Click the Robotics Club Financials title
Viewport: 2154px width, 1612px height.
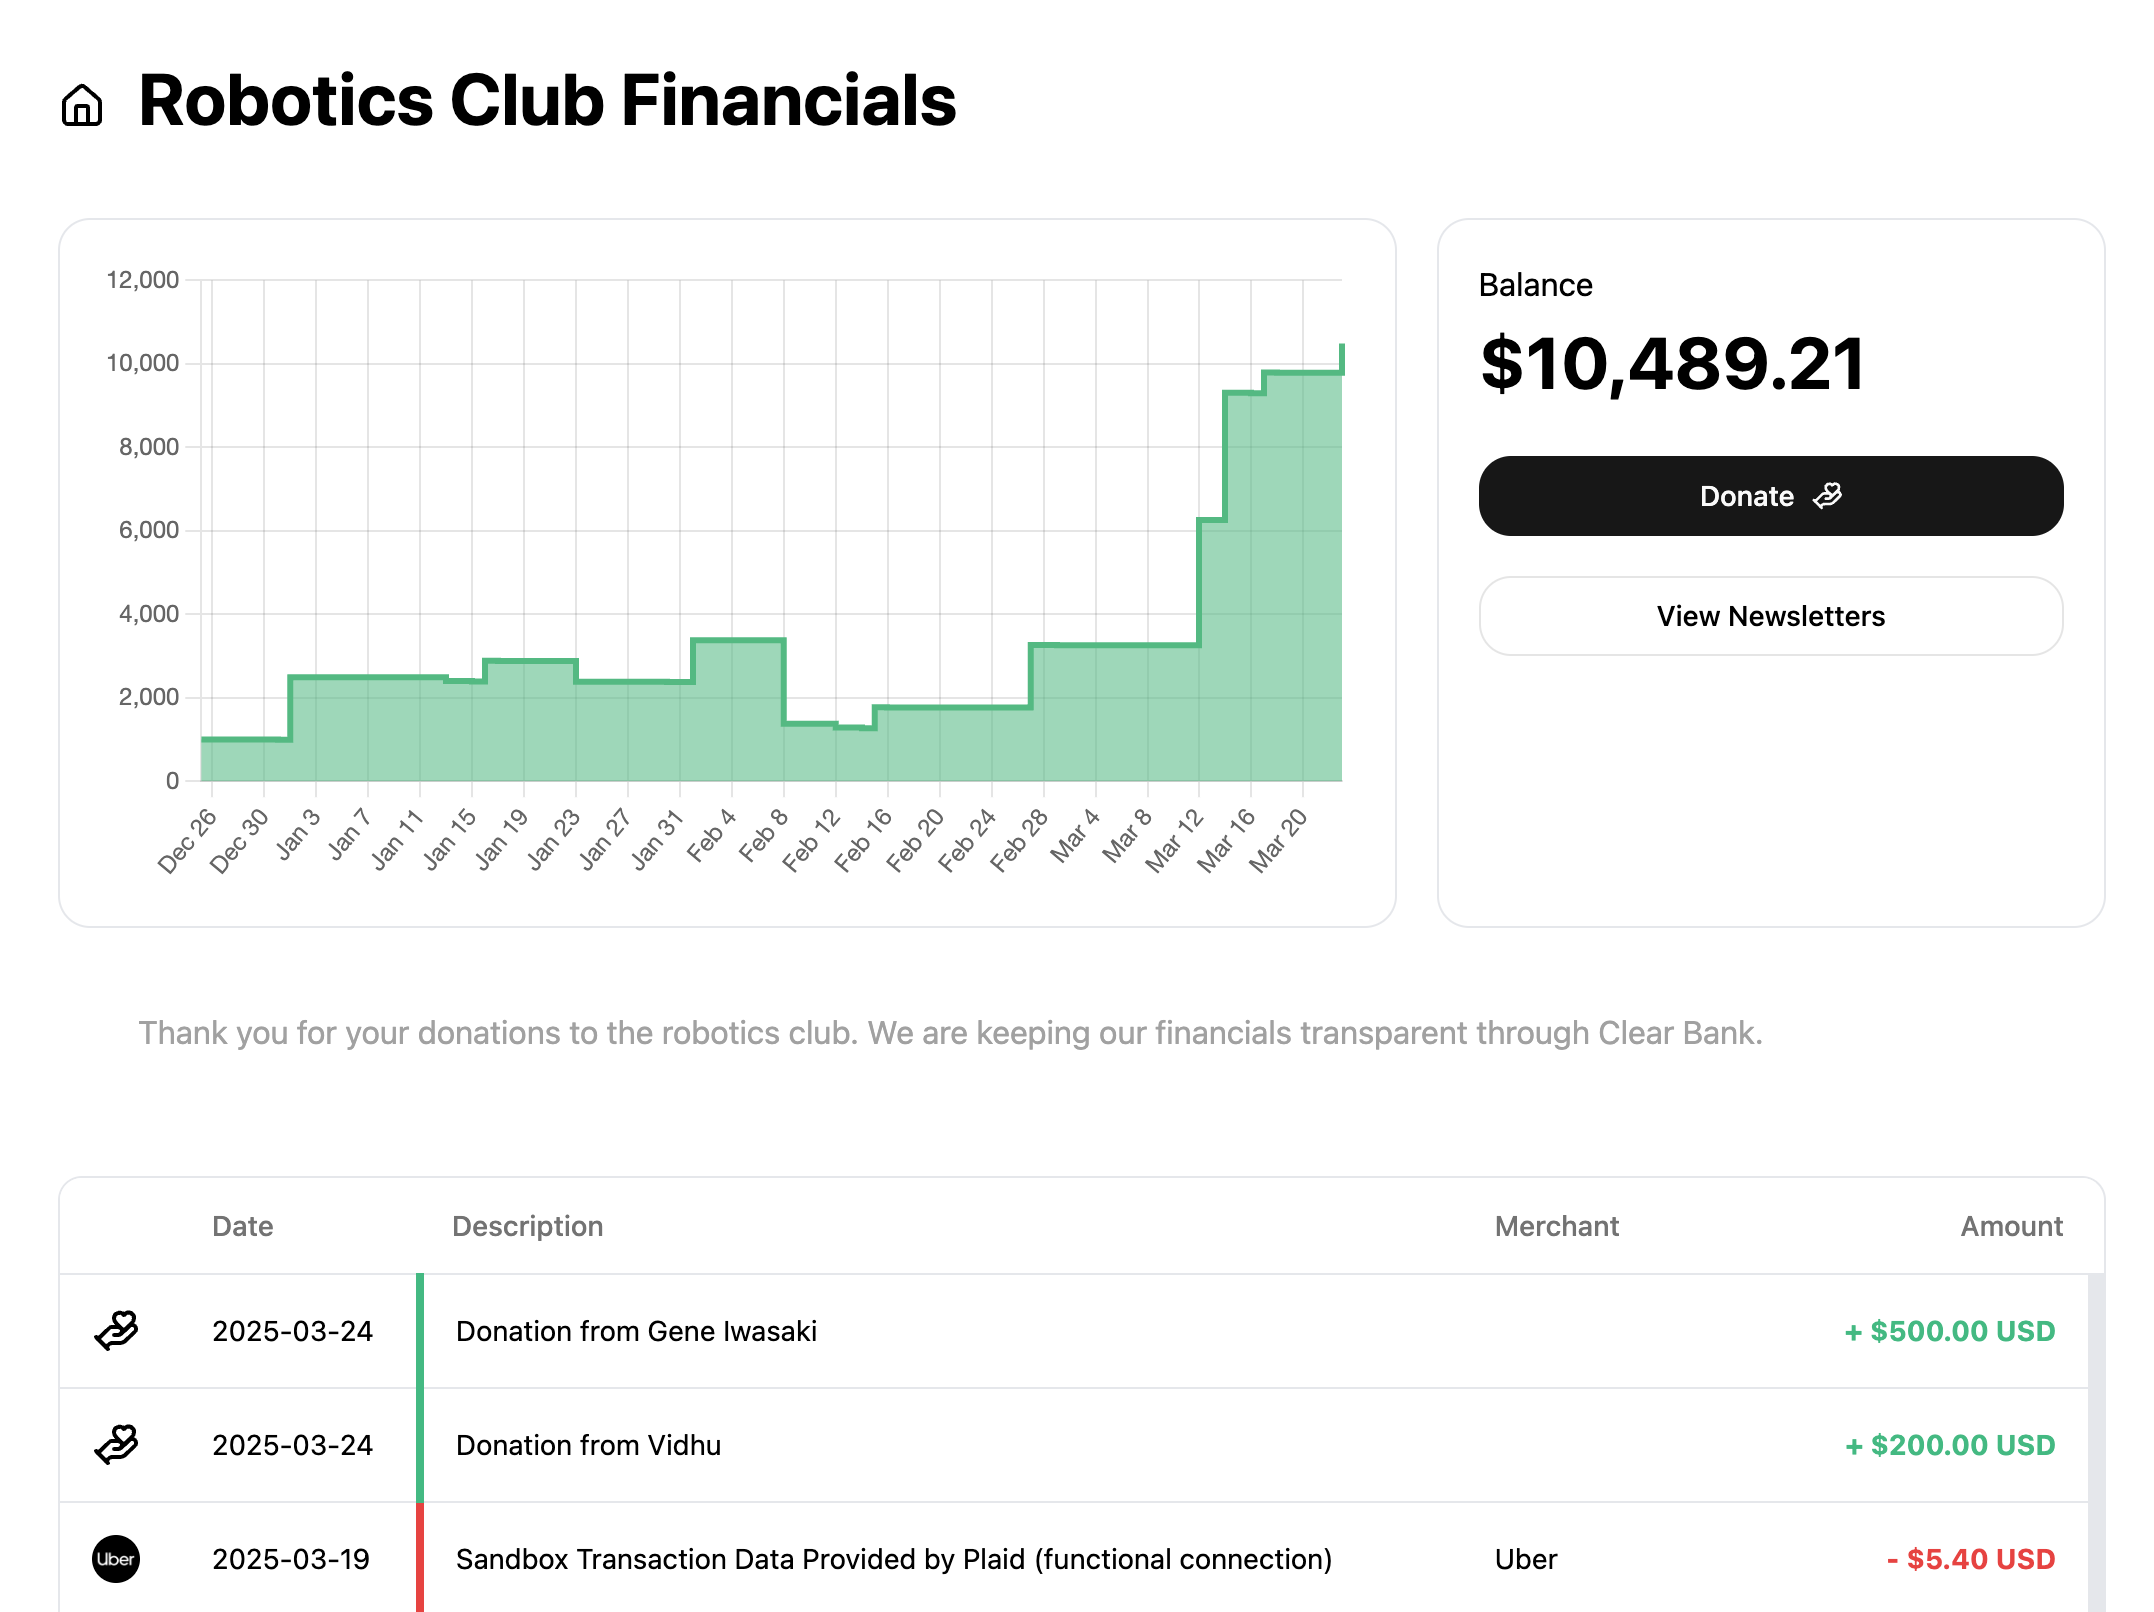click(547, 101)
